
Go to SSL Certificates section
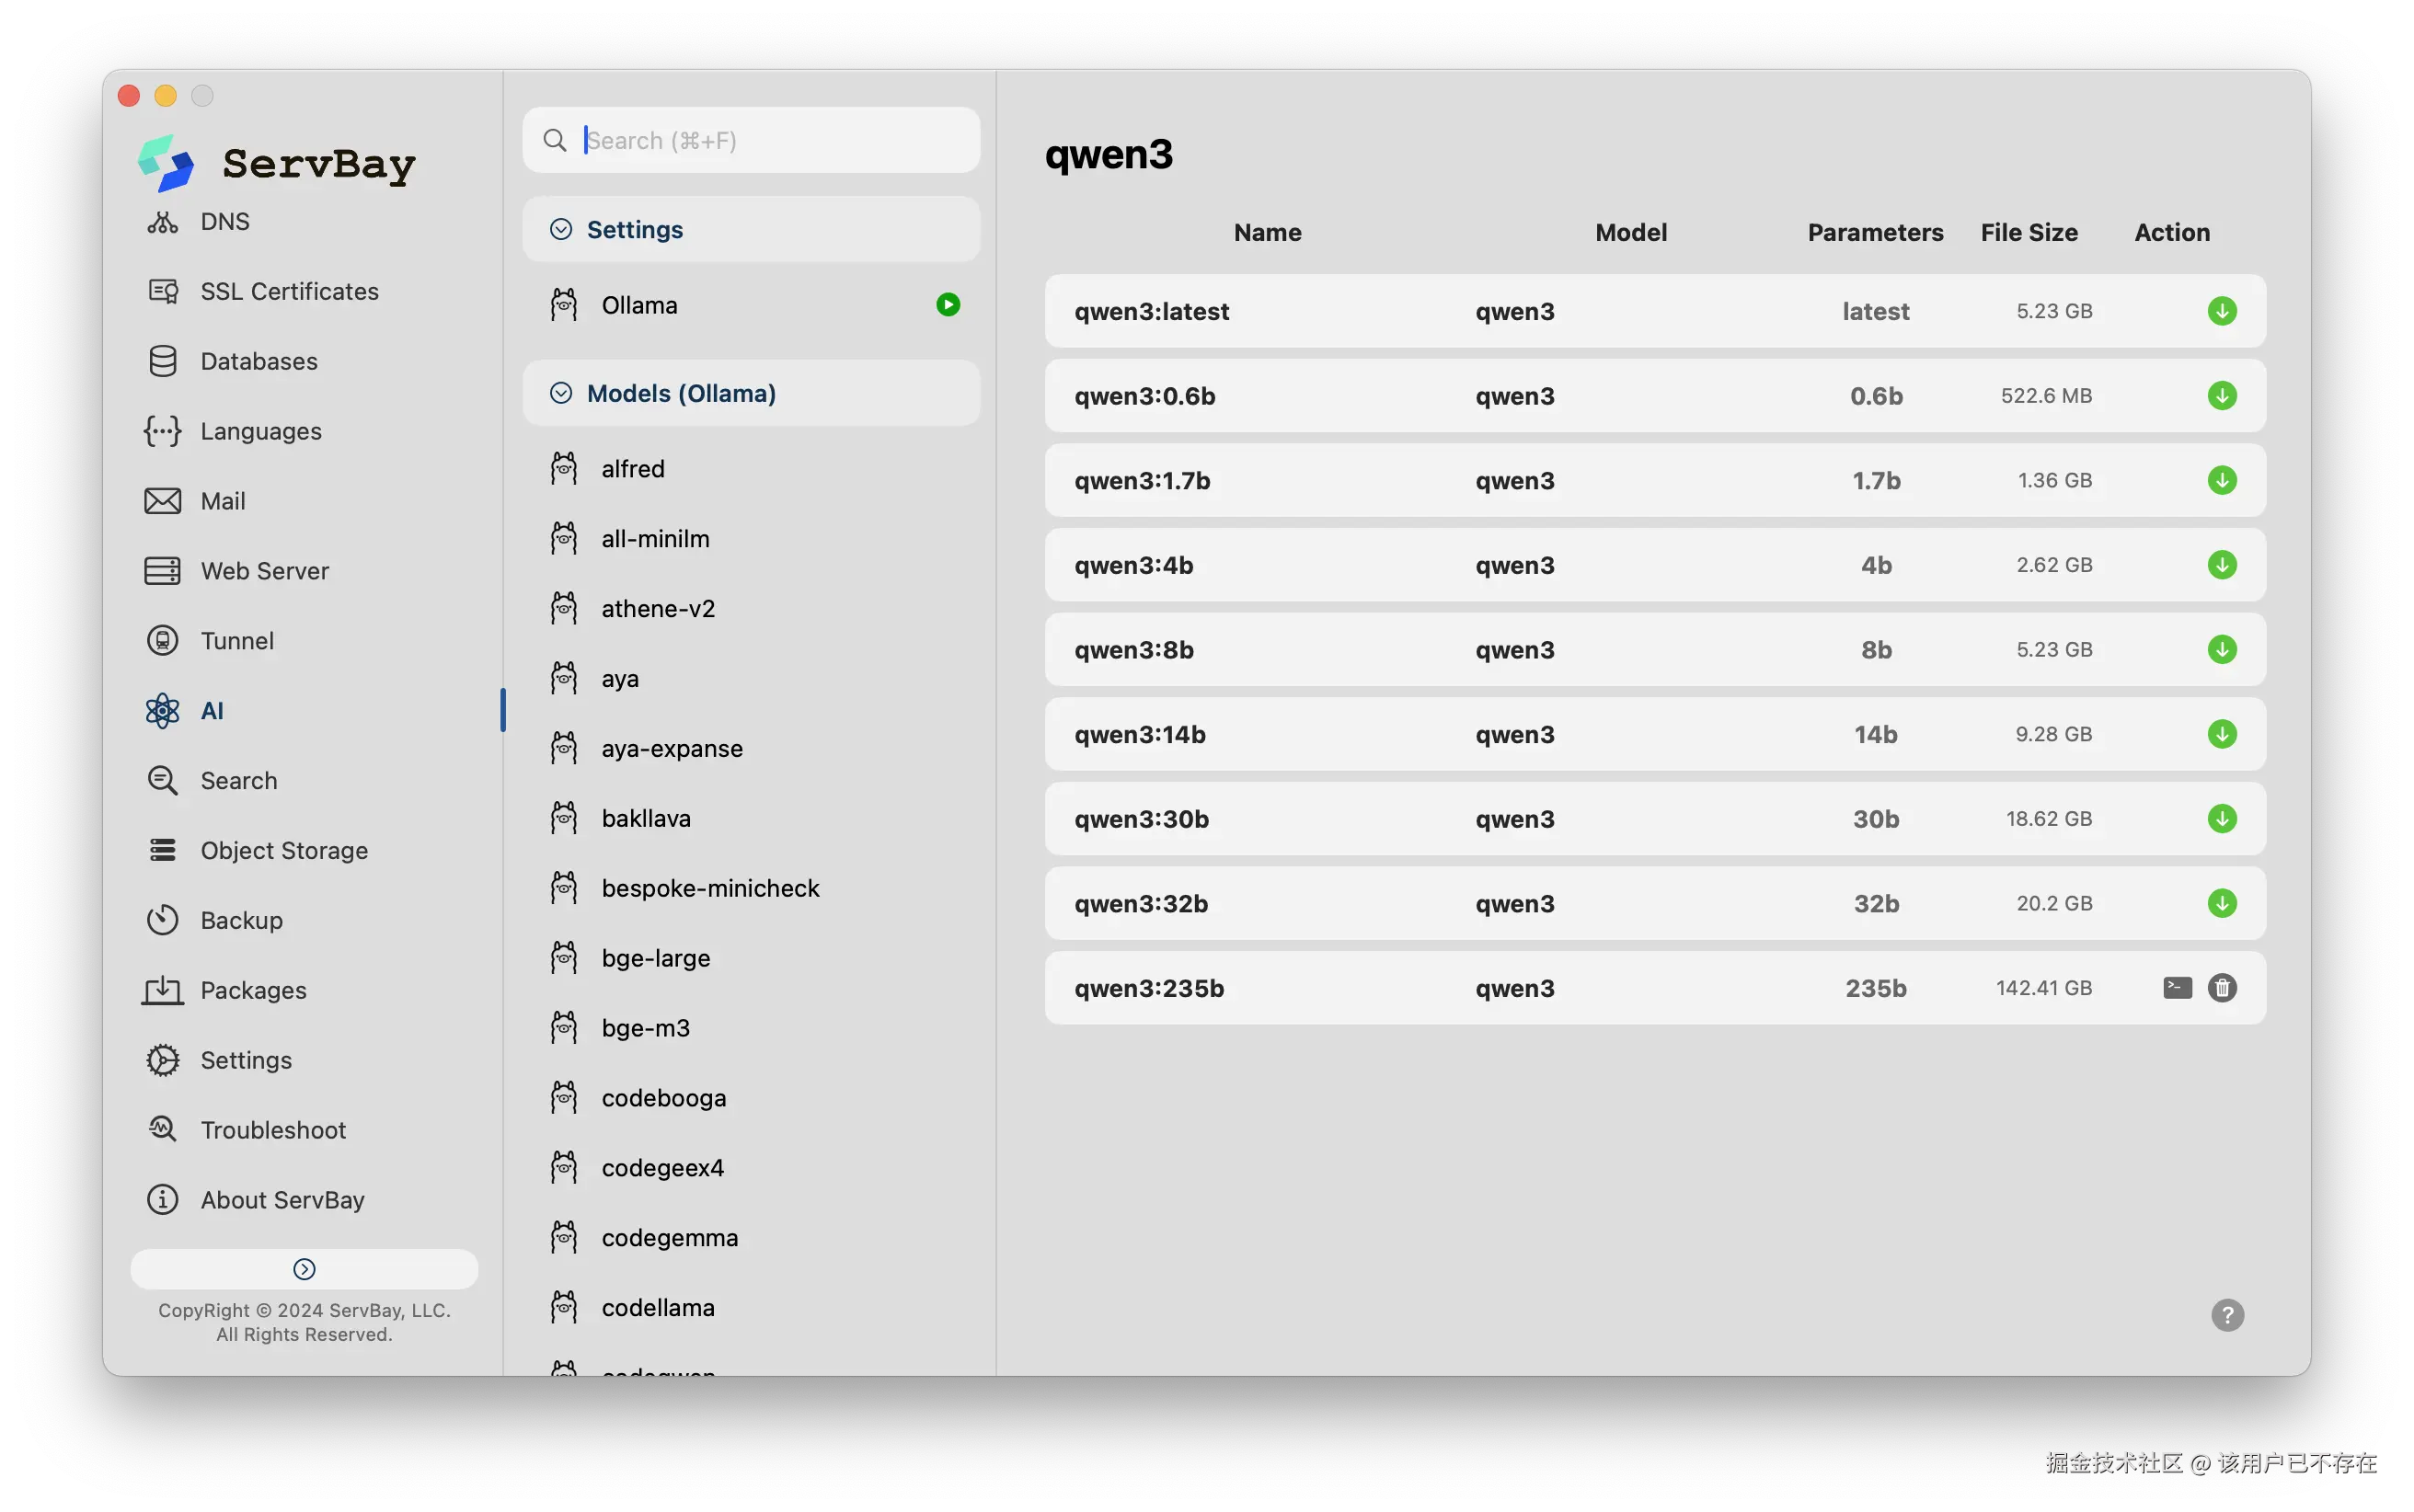coord(289,291)
